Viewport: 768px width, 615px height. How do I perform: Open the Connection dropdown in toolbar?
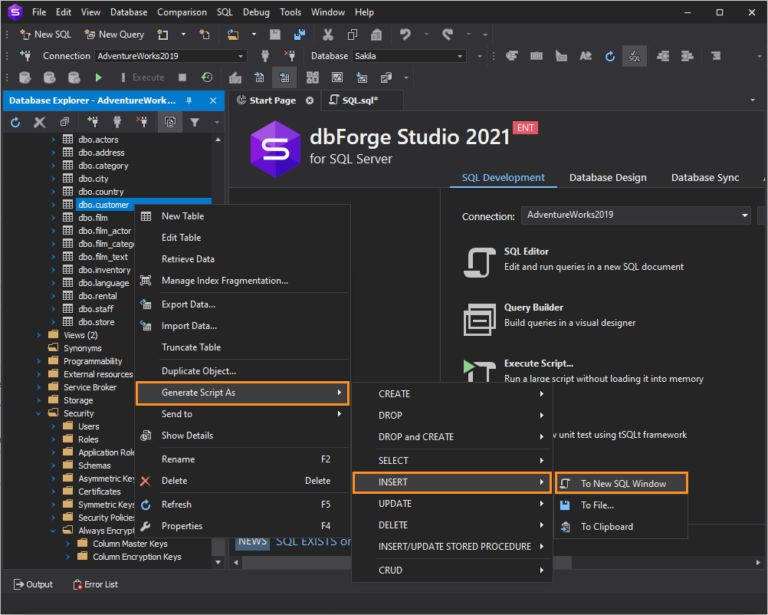[239, 56]
